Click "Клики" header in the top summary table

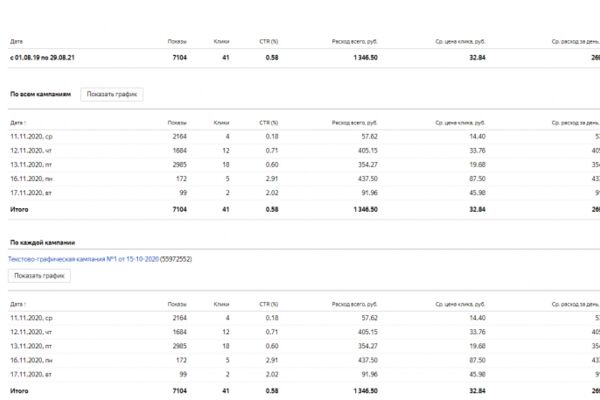point(222,41)
